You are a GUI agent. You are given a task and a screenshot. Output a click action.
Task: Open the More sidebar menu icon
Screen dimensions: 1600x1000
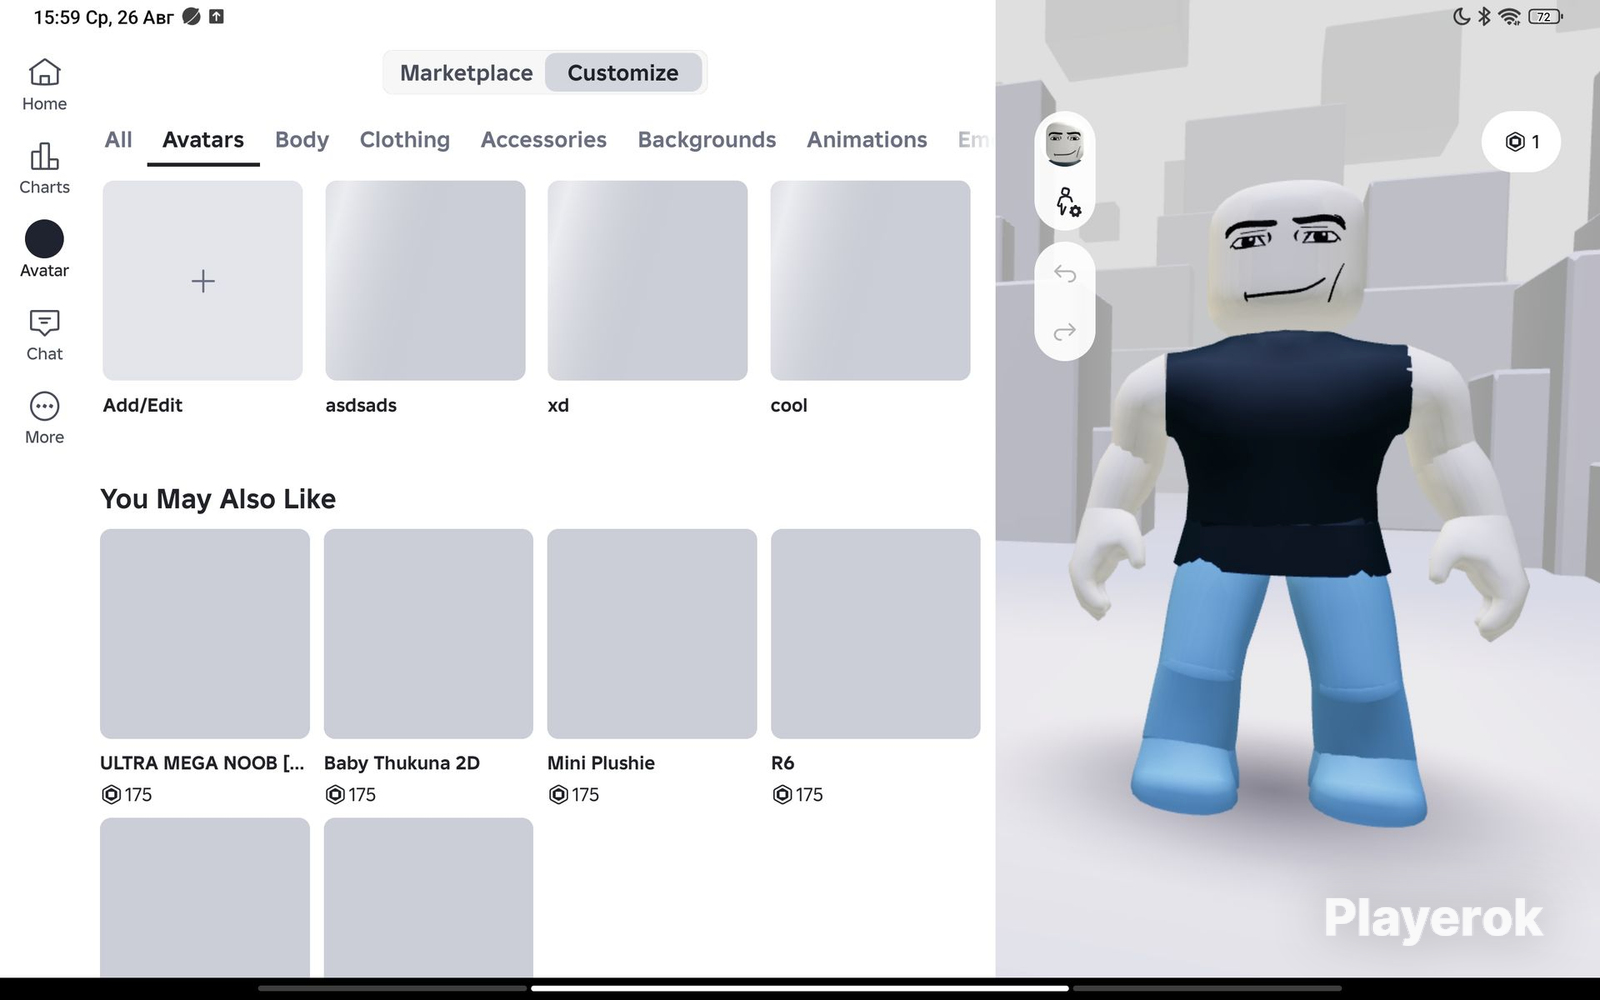[x=44, y=406]
